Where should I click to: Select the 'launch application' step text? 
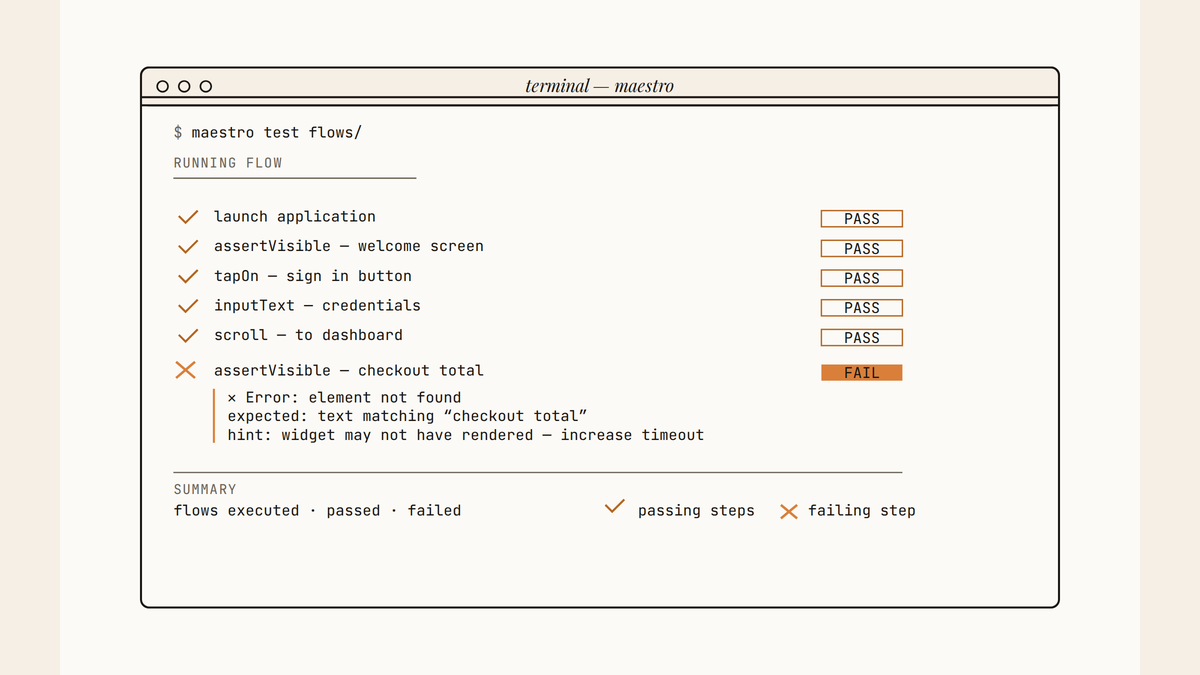coord(295,217)
